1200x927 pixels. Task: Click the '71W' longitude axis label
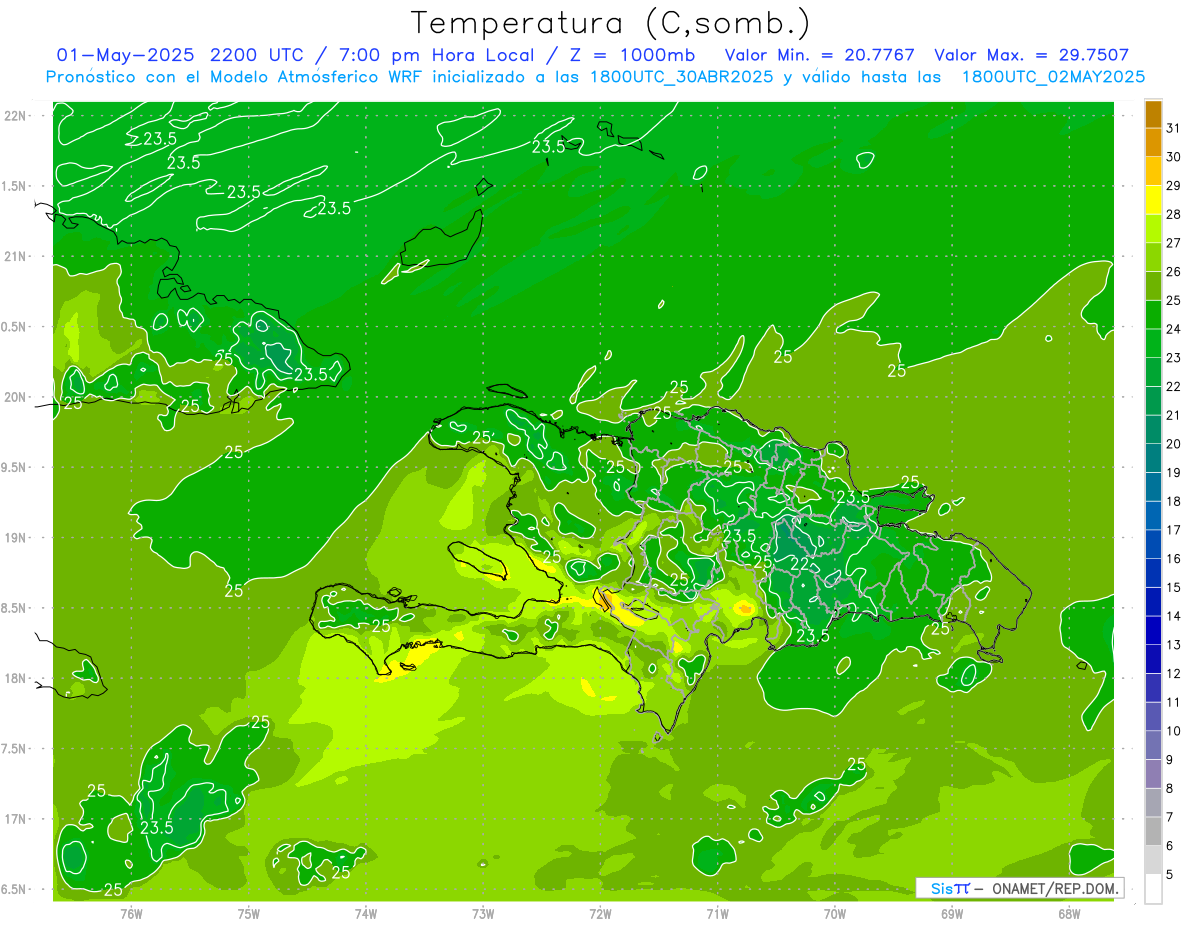point(717,913)
